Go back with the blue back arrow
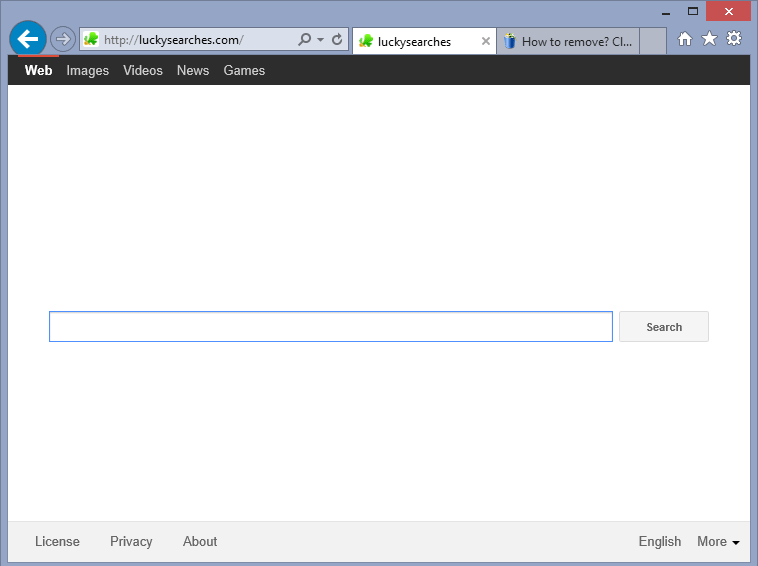This screenshot has width=758, height=566. [28, 39]
